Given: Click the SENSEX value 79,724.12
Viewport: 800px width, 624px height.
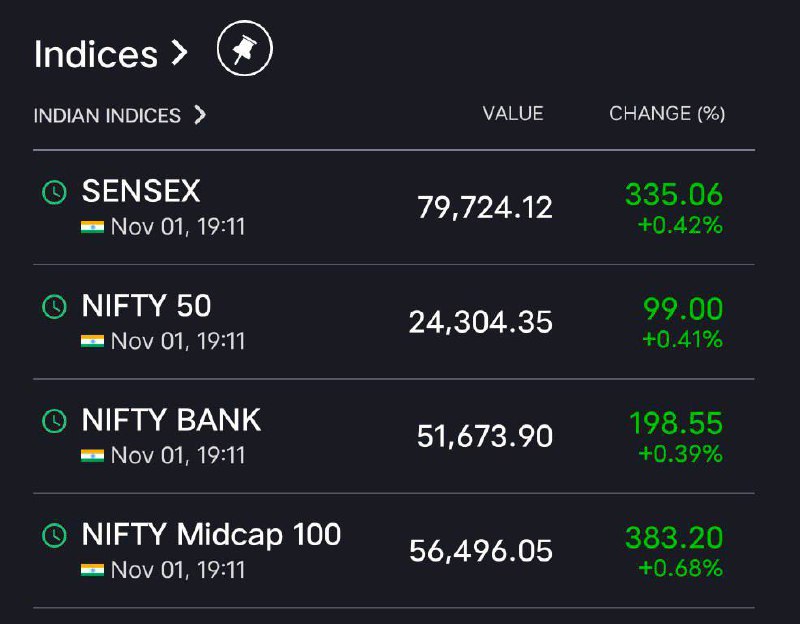Looking at the screenshot, I should (485, 208).
